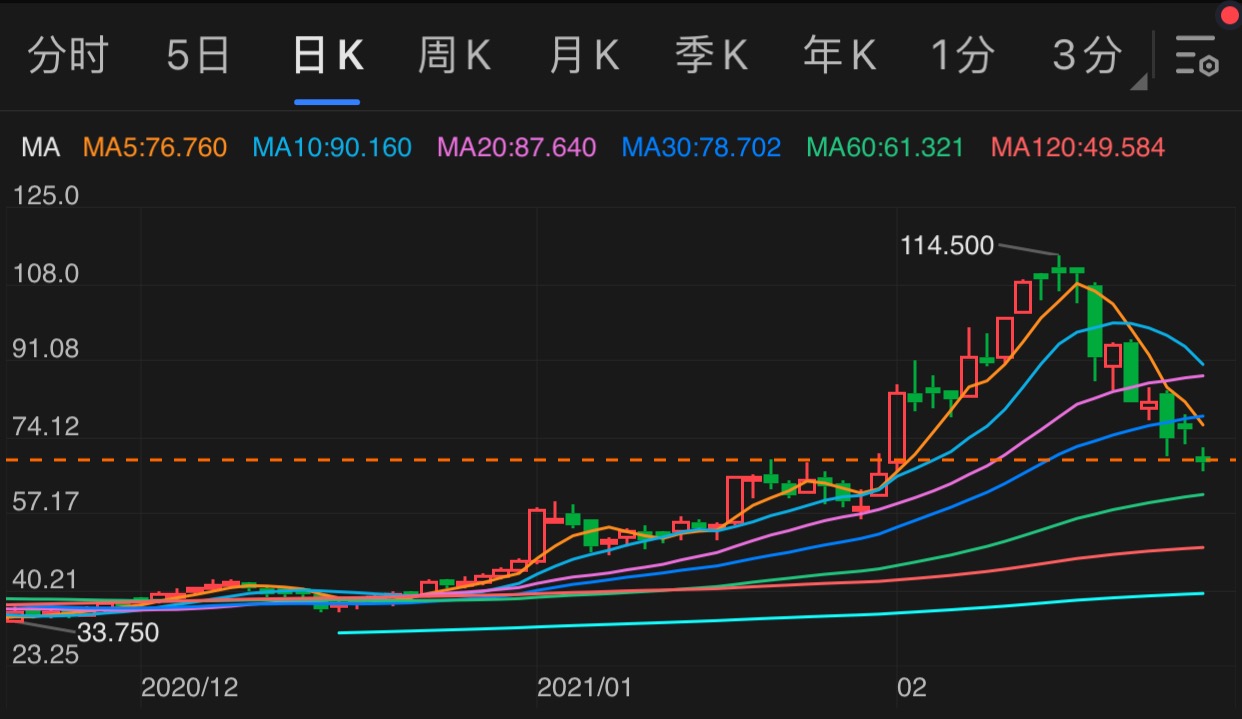Select the MA30:78.702 legend value

701,148
